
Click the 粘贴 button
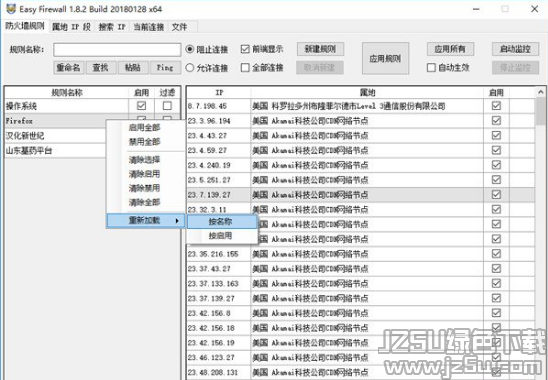[x=133, y=67]
